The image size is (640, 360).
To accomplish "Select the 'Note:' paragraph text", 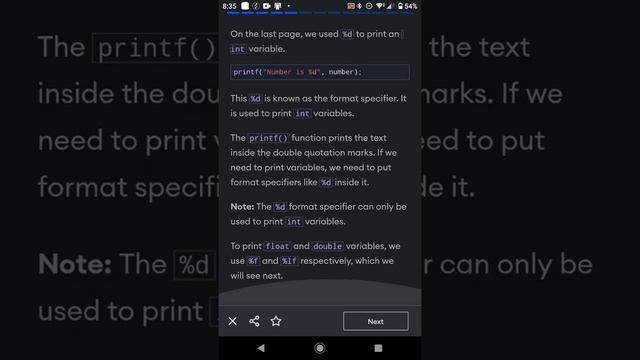I will pos(318,214).
